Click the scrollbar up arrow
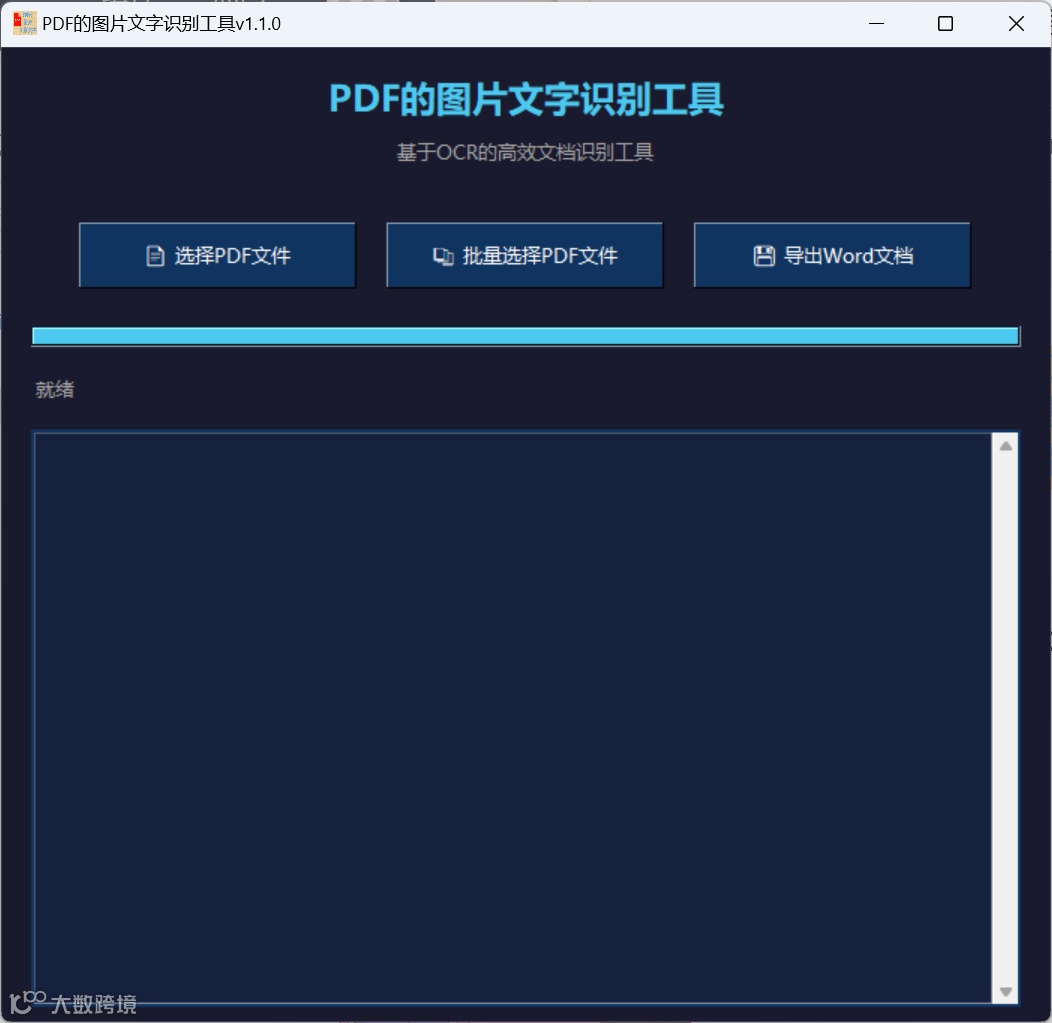 click(x=1007, y=444)
